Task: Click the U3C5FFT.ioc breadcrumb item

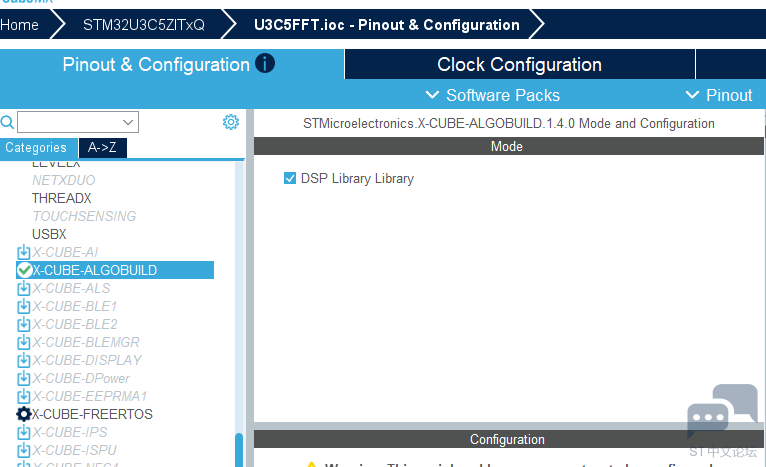Action: click(386, 25)
